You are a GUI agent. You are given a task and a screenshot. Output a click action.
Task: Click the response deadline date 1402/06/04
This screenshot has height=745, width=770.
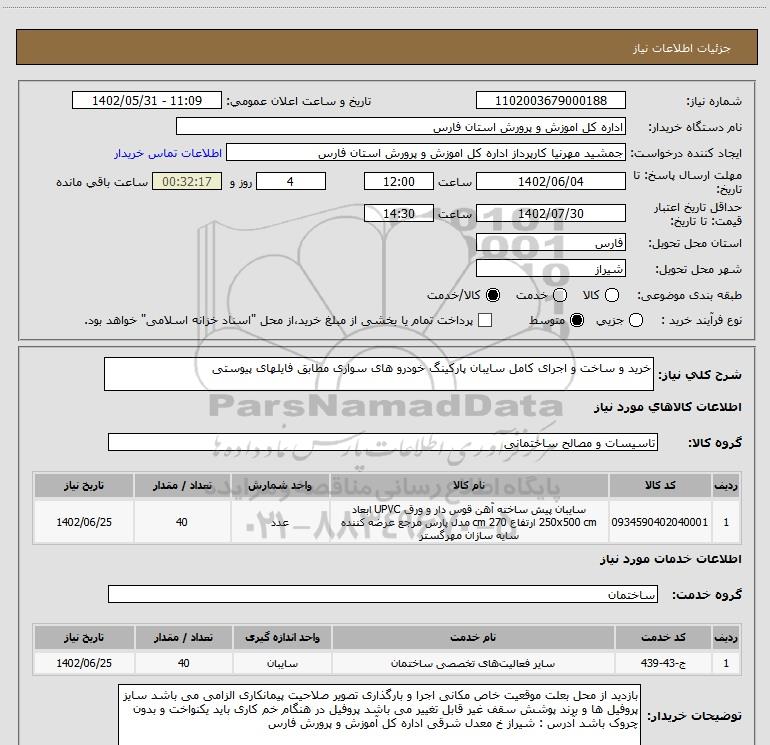coord(550,182)
